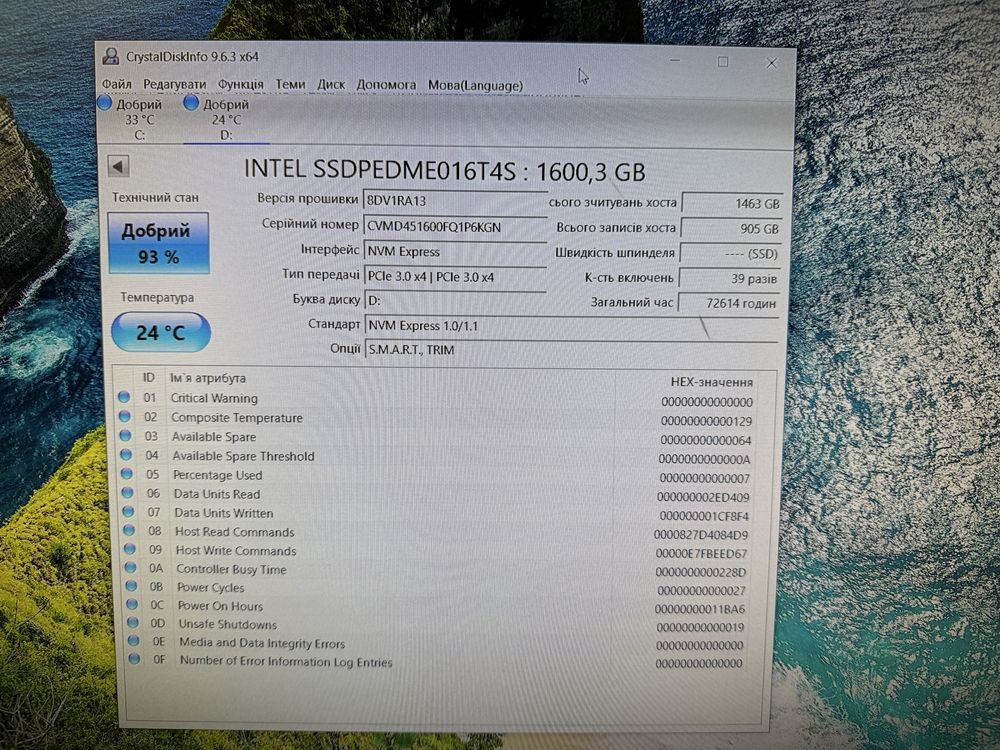
Task: Open the Диск menu
Action: click(x=331, y=84)
